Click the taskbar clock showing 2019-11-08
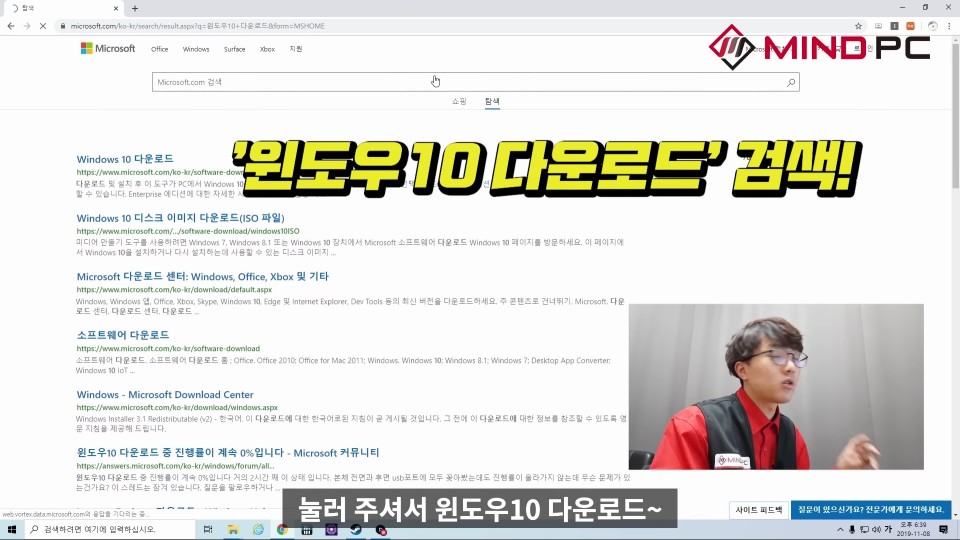960x540 pixels. click(913, 530)
